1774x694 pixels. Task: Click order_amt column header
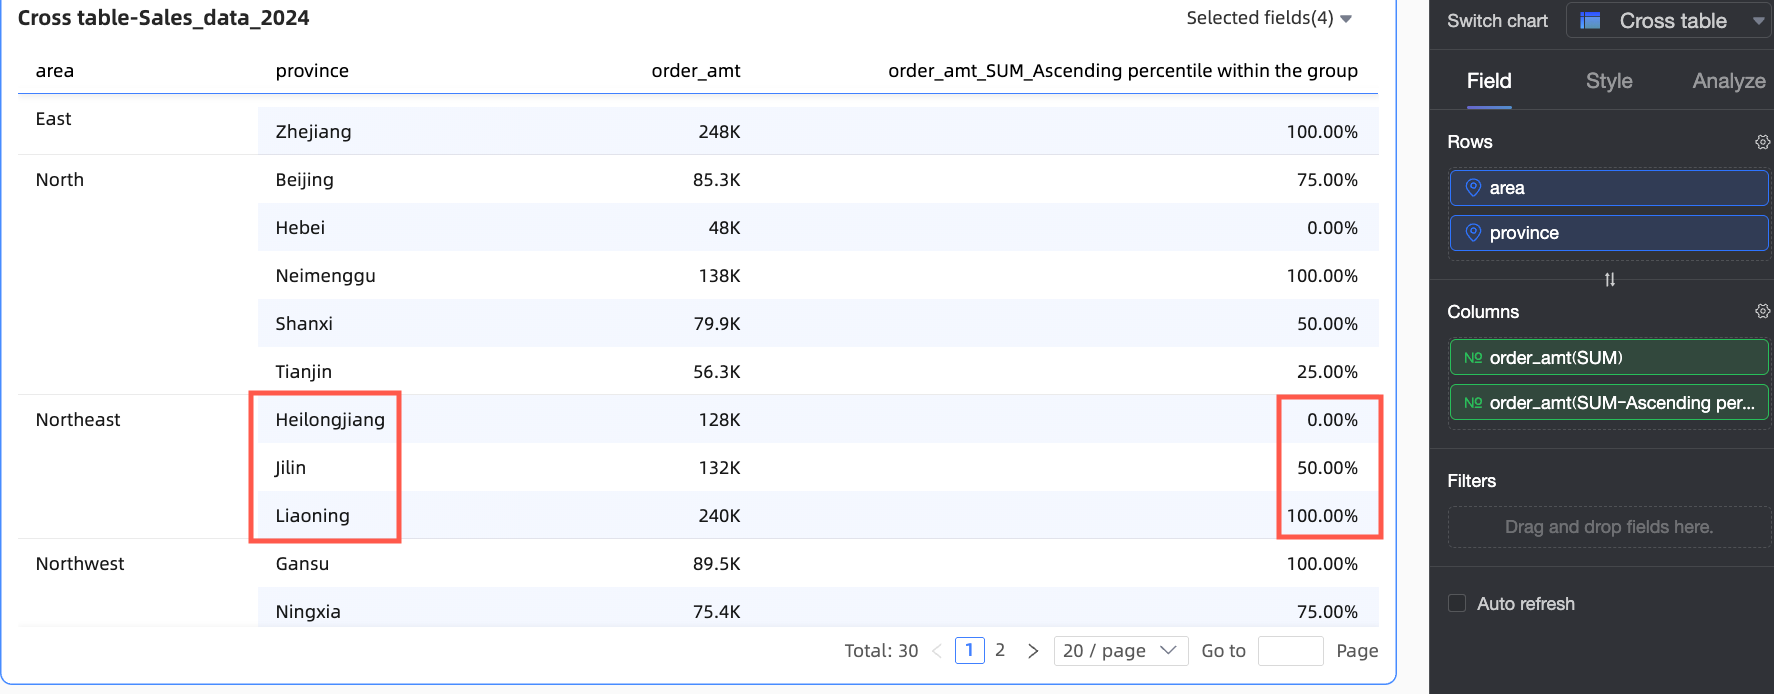696,71
